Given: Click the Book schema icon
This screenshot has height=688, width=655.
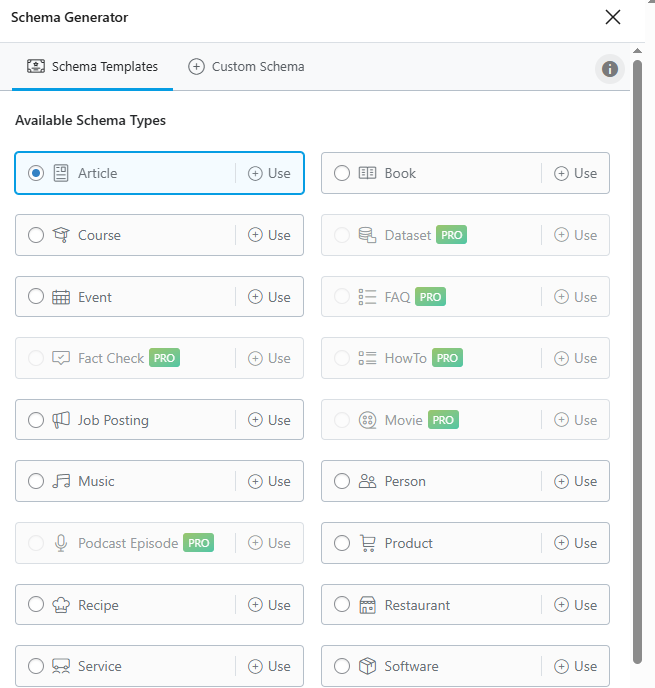Looking at the screenshot, I should [x=367, y=173].
